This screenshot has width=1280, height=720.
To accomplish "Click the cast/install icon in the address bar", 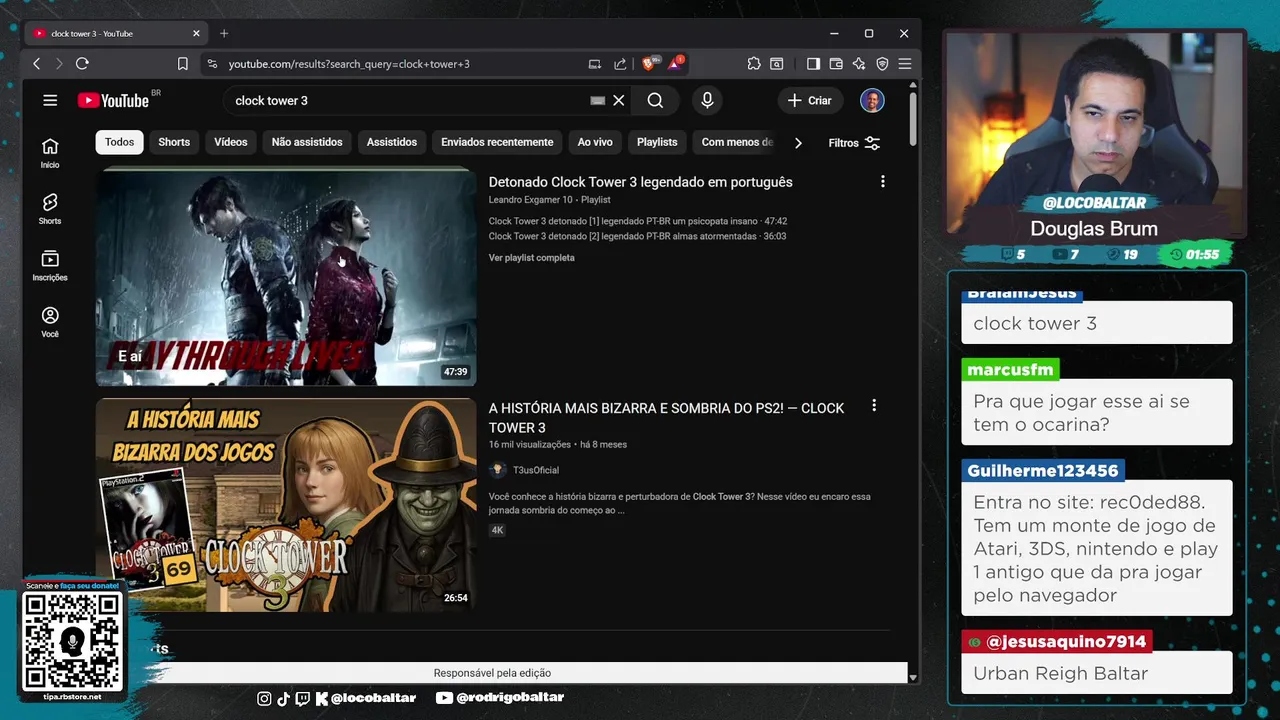I will [x=595, y=64].
